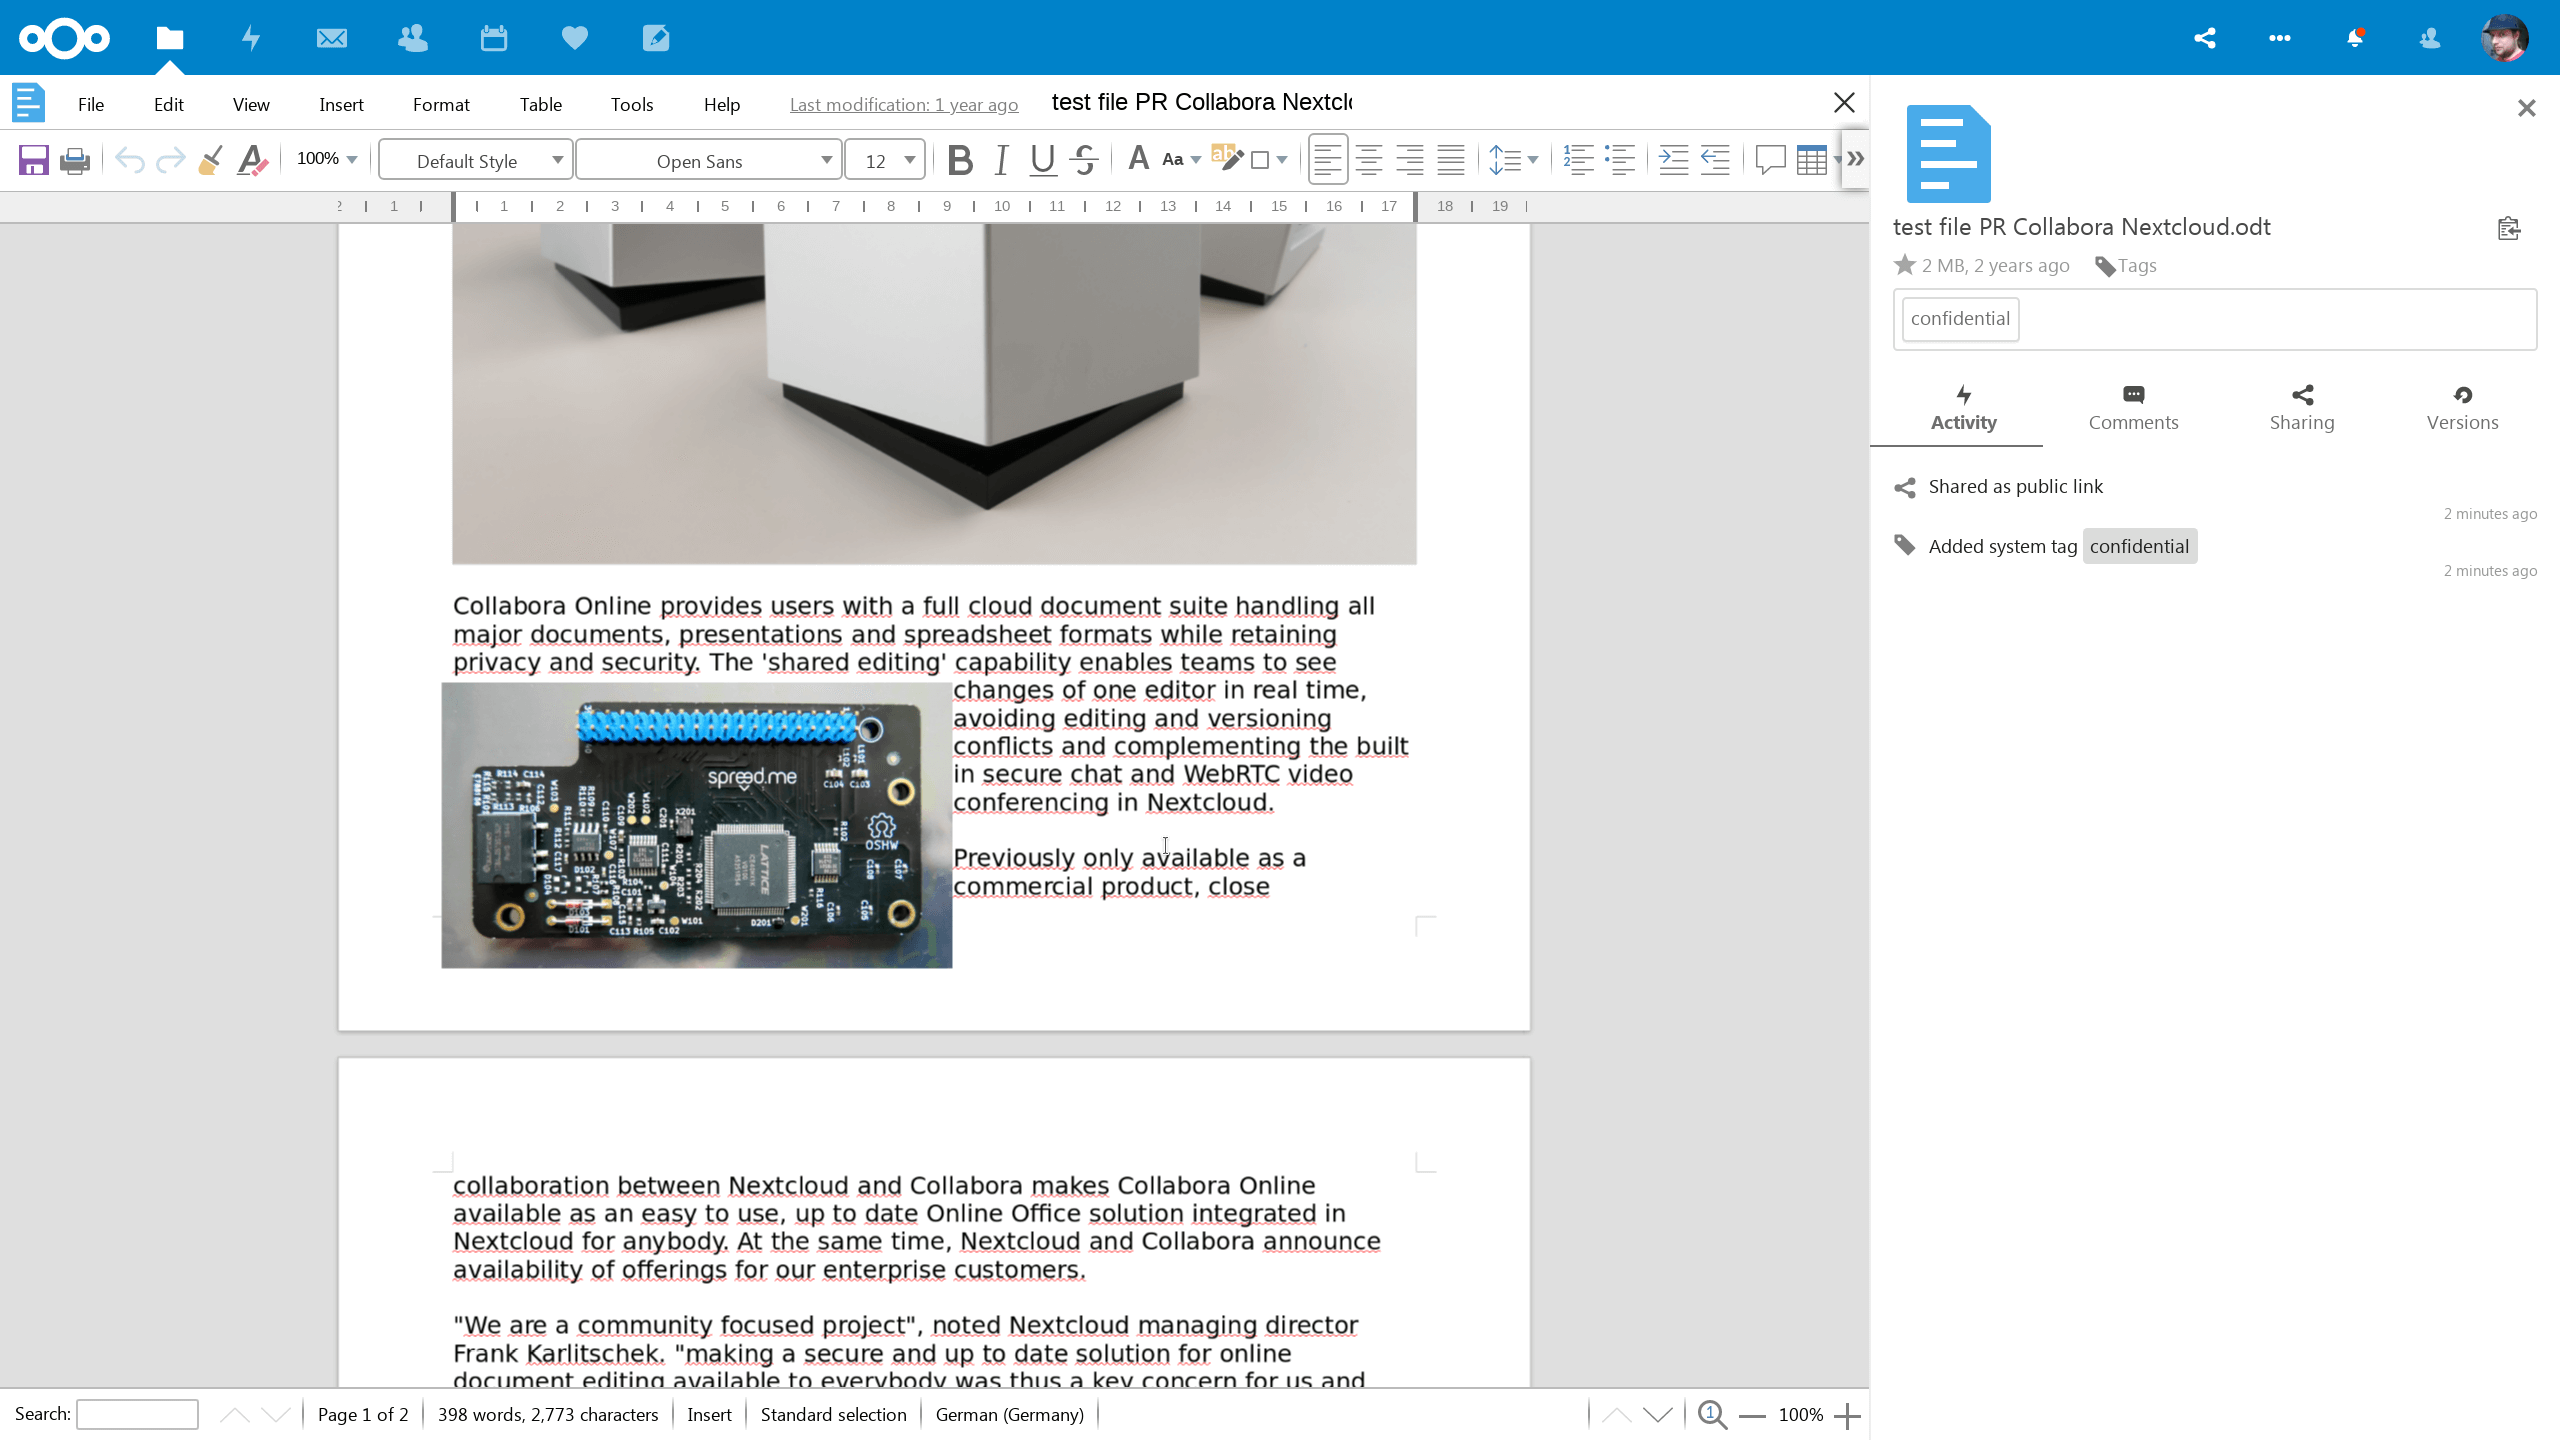Image resolution: width=2560 pixels, height=1440 pixels.
Task: Toggle Underline formatting on selected text
Action: pos(1039,160)
